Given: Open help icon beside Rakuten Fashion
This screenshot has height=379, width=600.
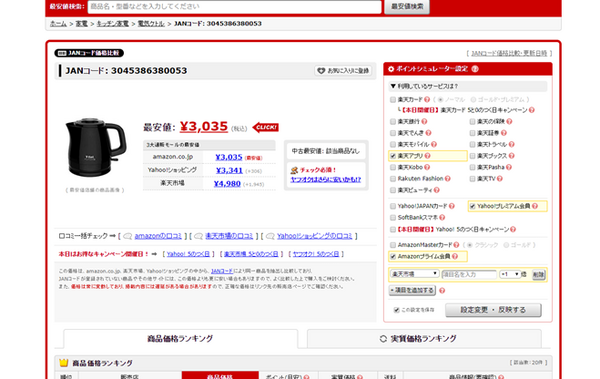Looking at the screenshot, I should click(447, 179).
